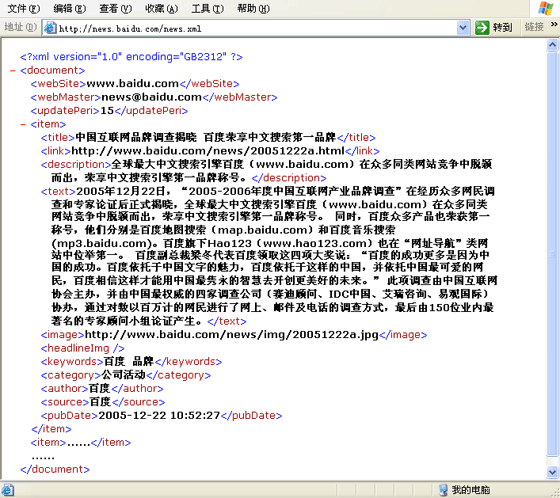The height and width of the screenshot is (498, 560).
Task: Click the xml version declaration line
Action: point(131,57)
